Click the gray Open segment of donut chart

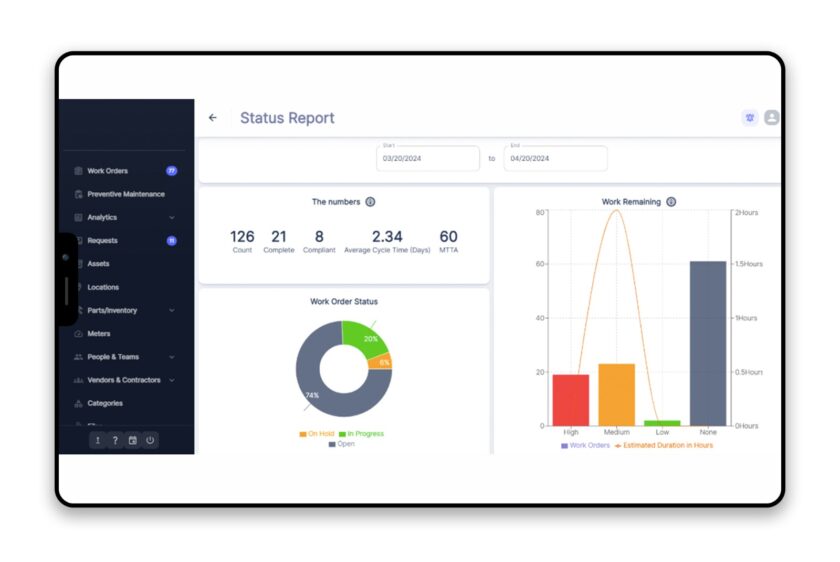[318, 400]
